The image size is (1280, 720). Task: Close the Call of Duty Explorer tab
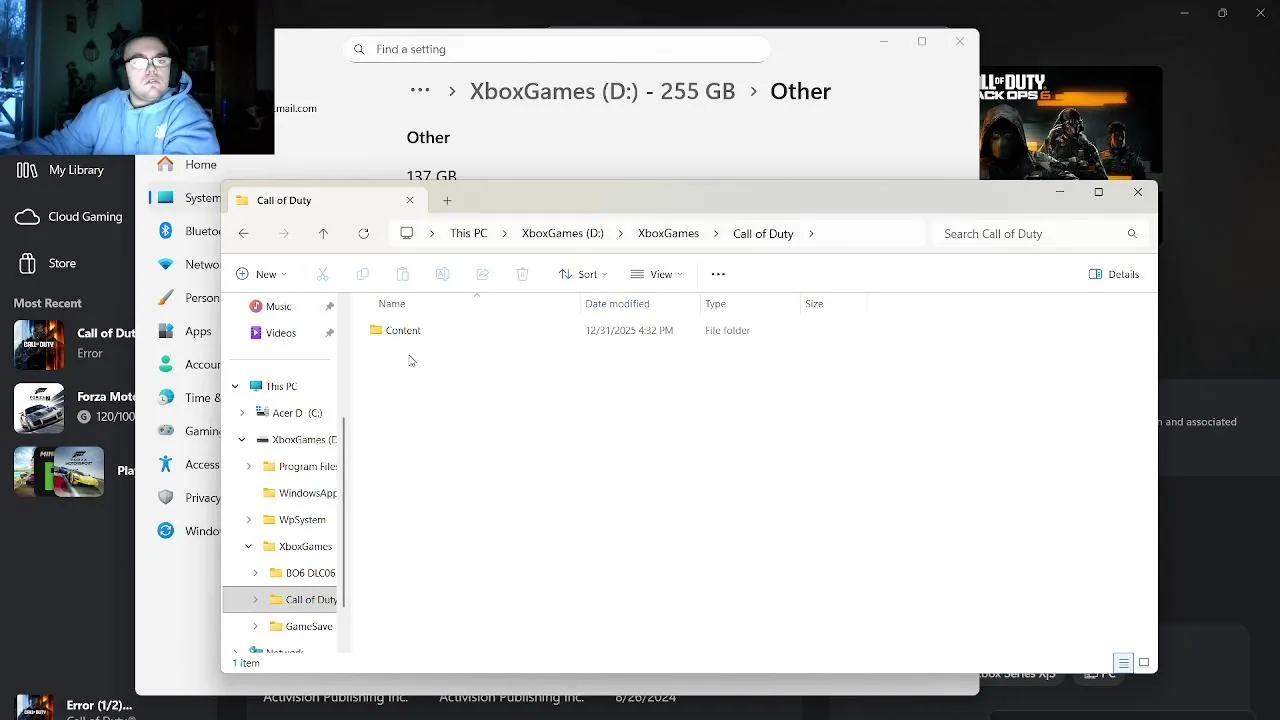410,201
